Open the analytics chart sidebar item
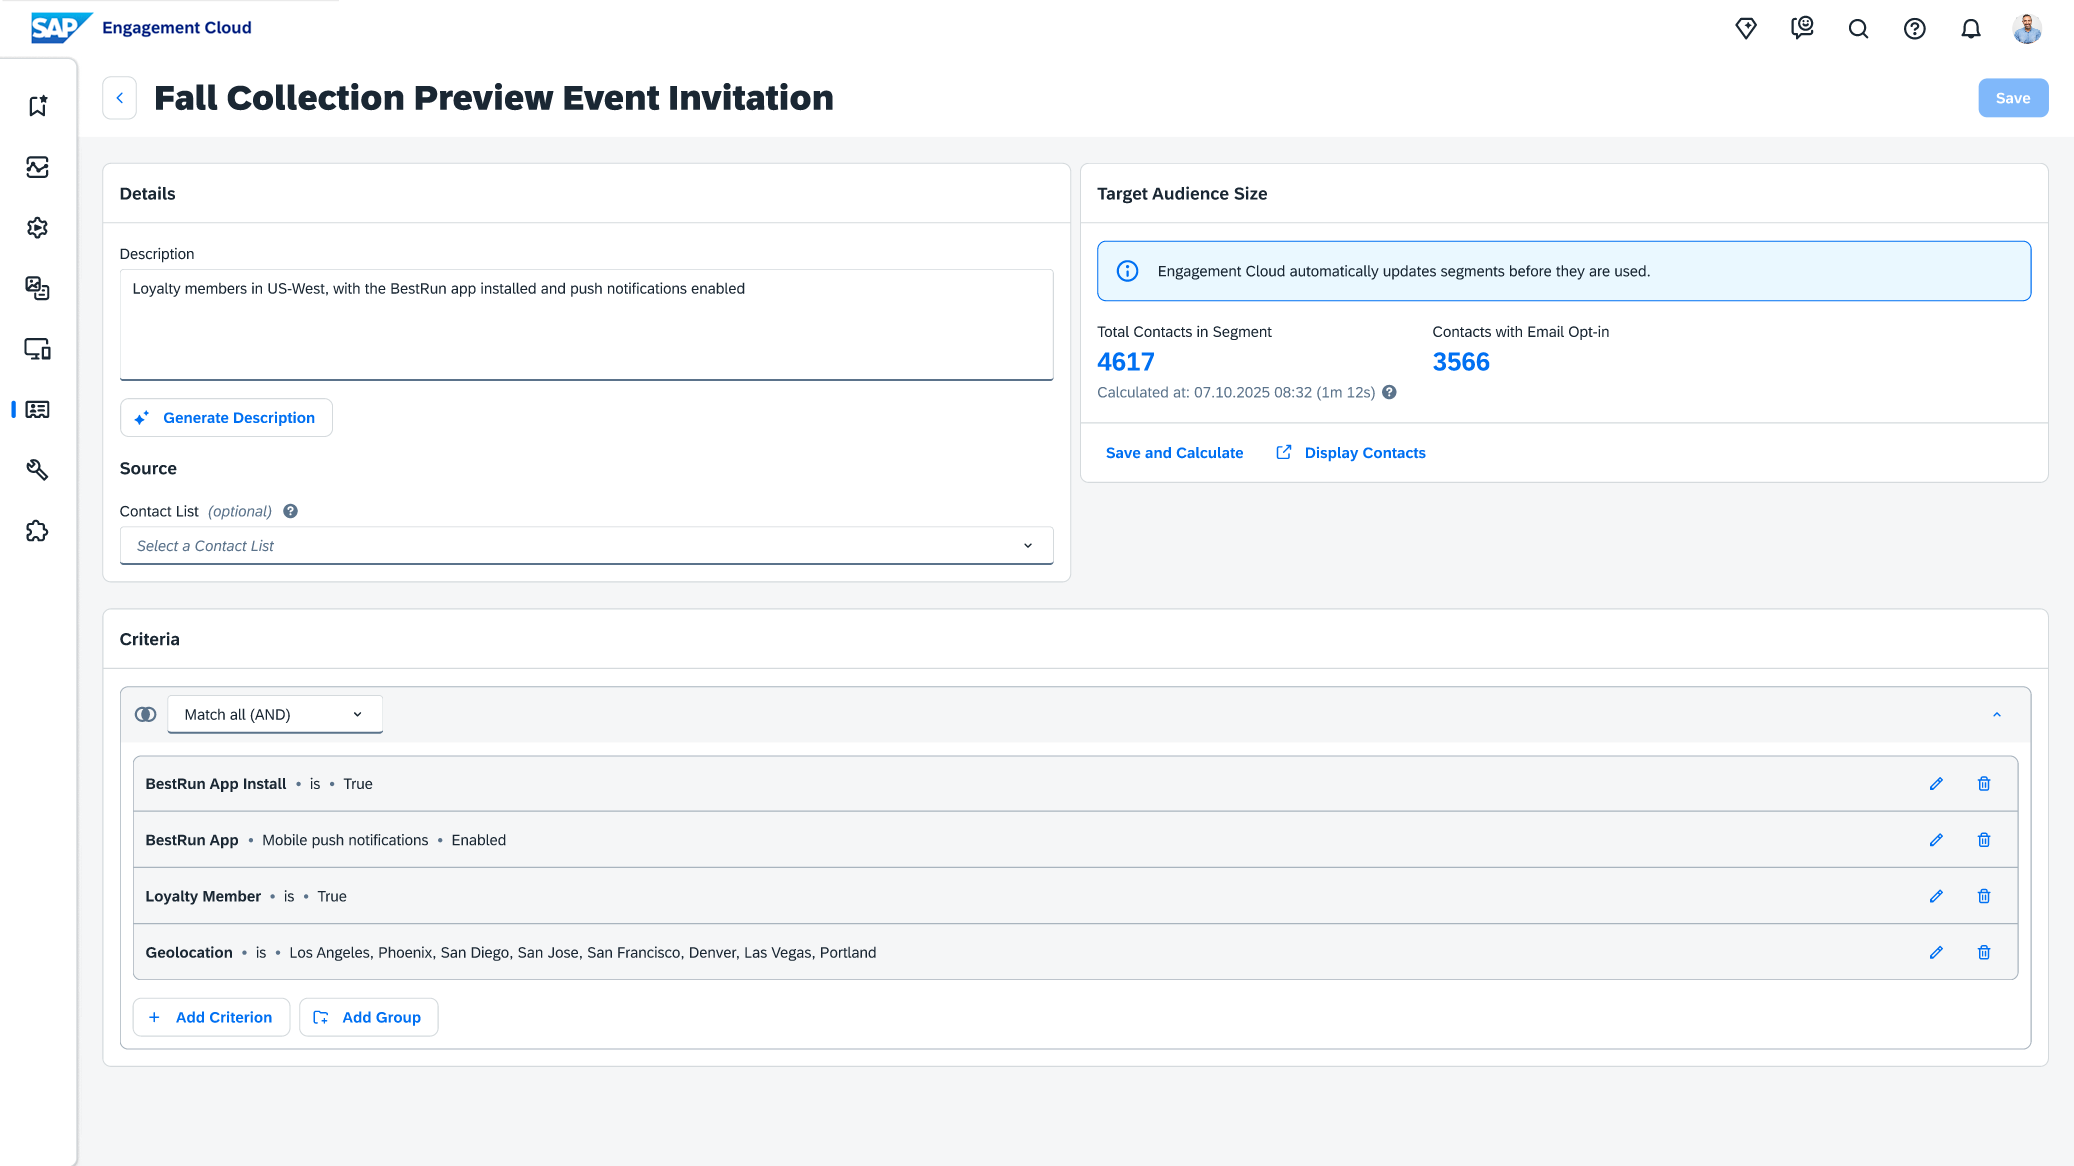 (x=38, y=167)
